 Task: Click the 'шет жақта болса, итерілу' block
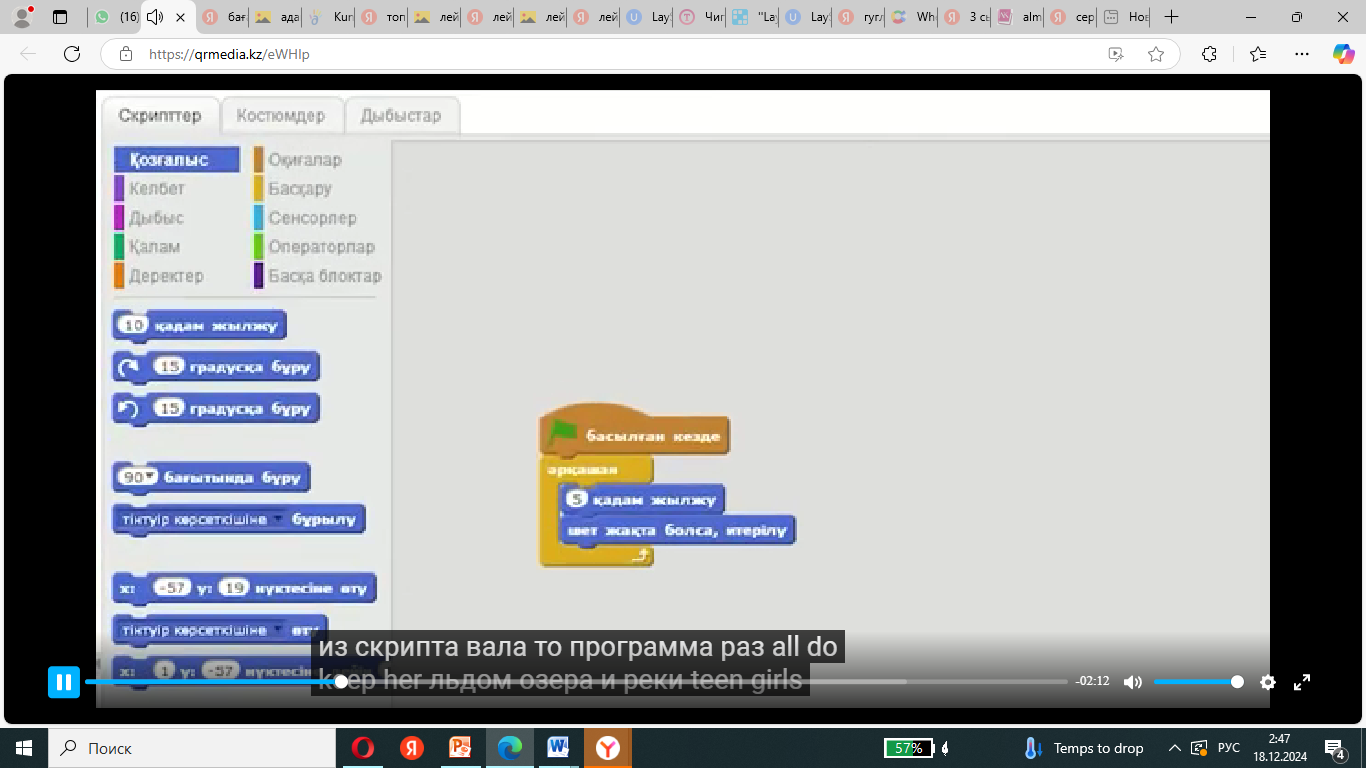coord(677,530)
